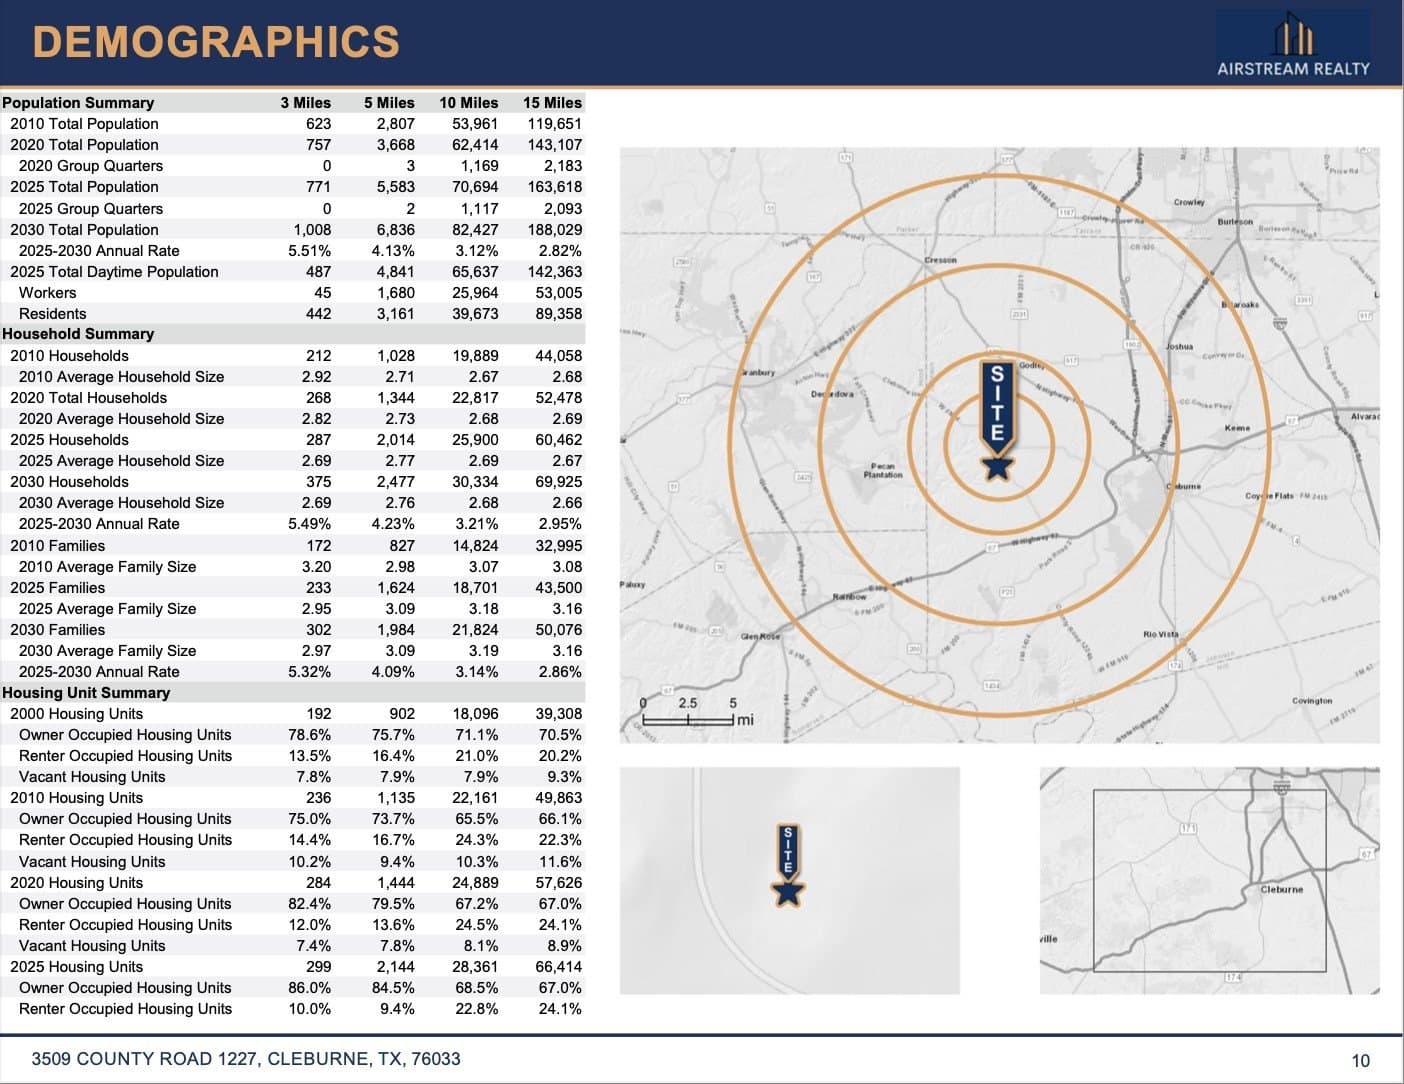Click the Rio Vista label on the map
The width and height of the screenshot is (1404, 1084).
(1160, 634)
